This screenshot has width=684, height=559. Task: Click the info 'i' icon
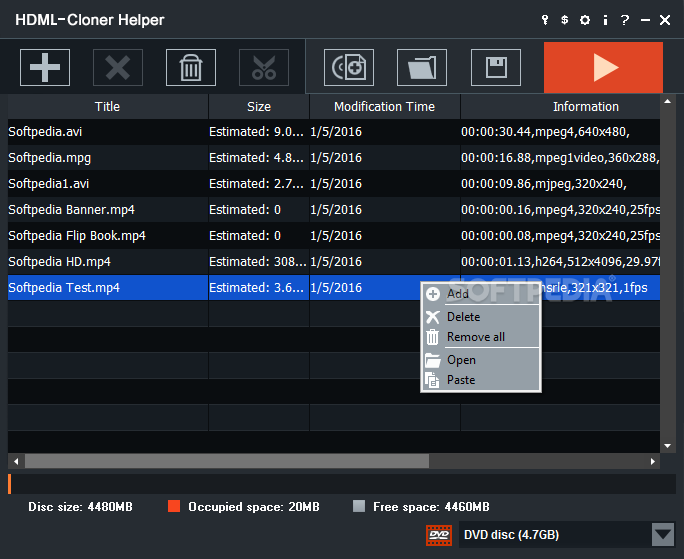point(605,20)
